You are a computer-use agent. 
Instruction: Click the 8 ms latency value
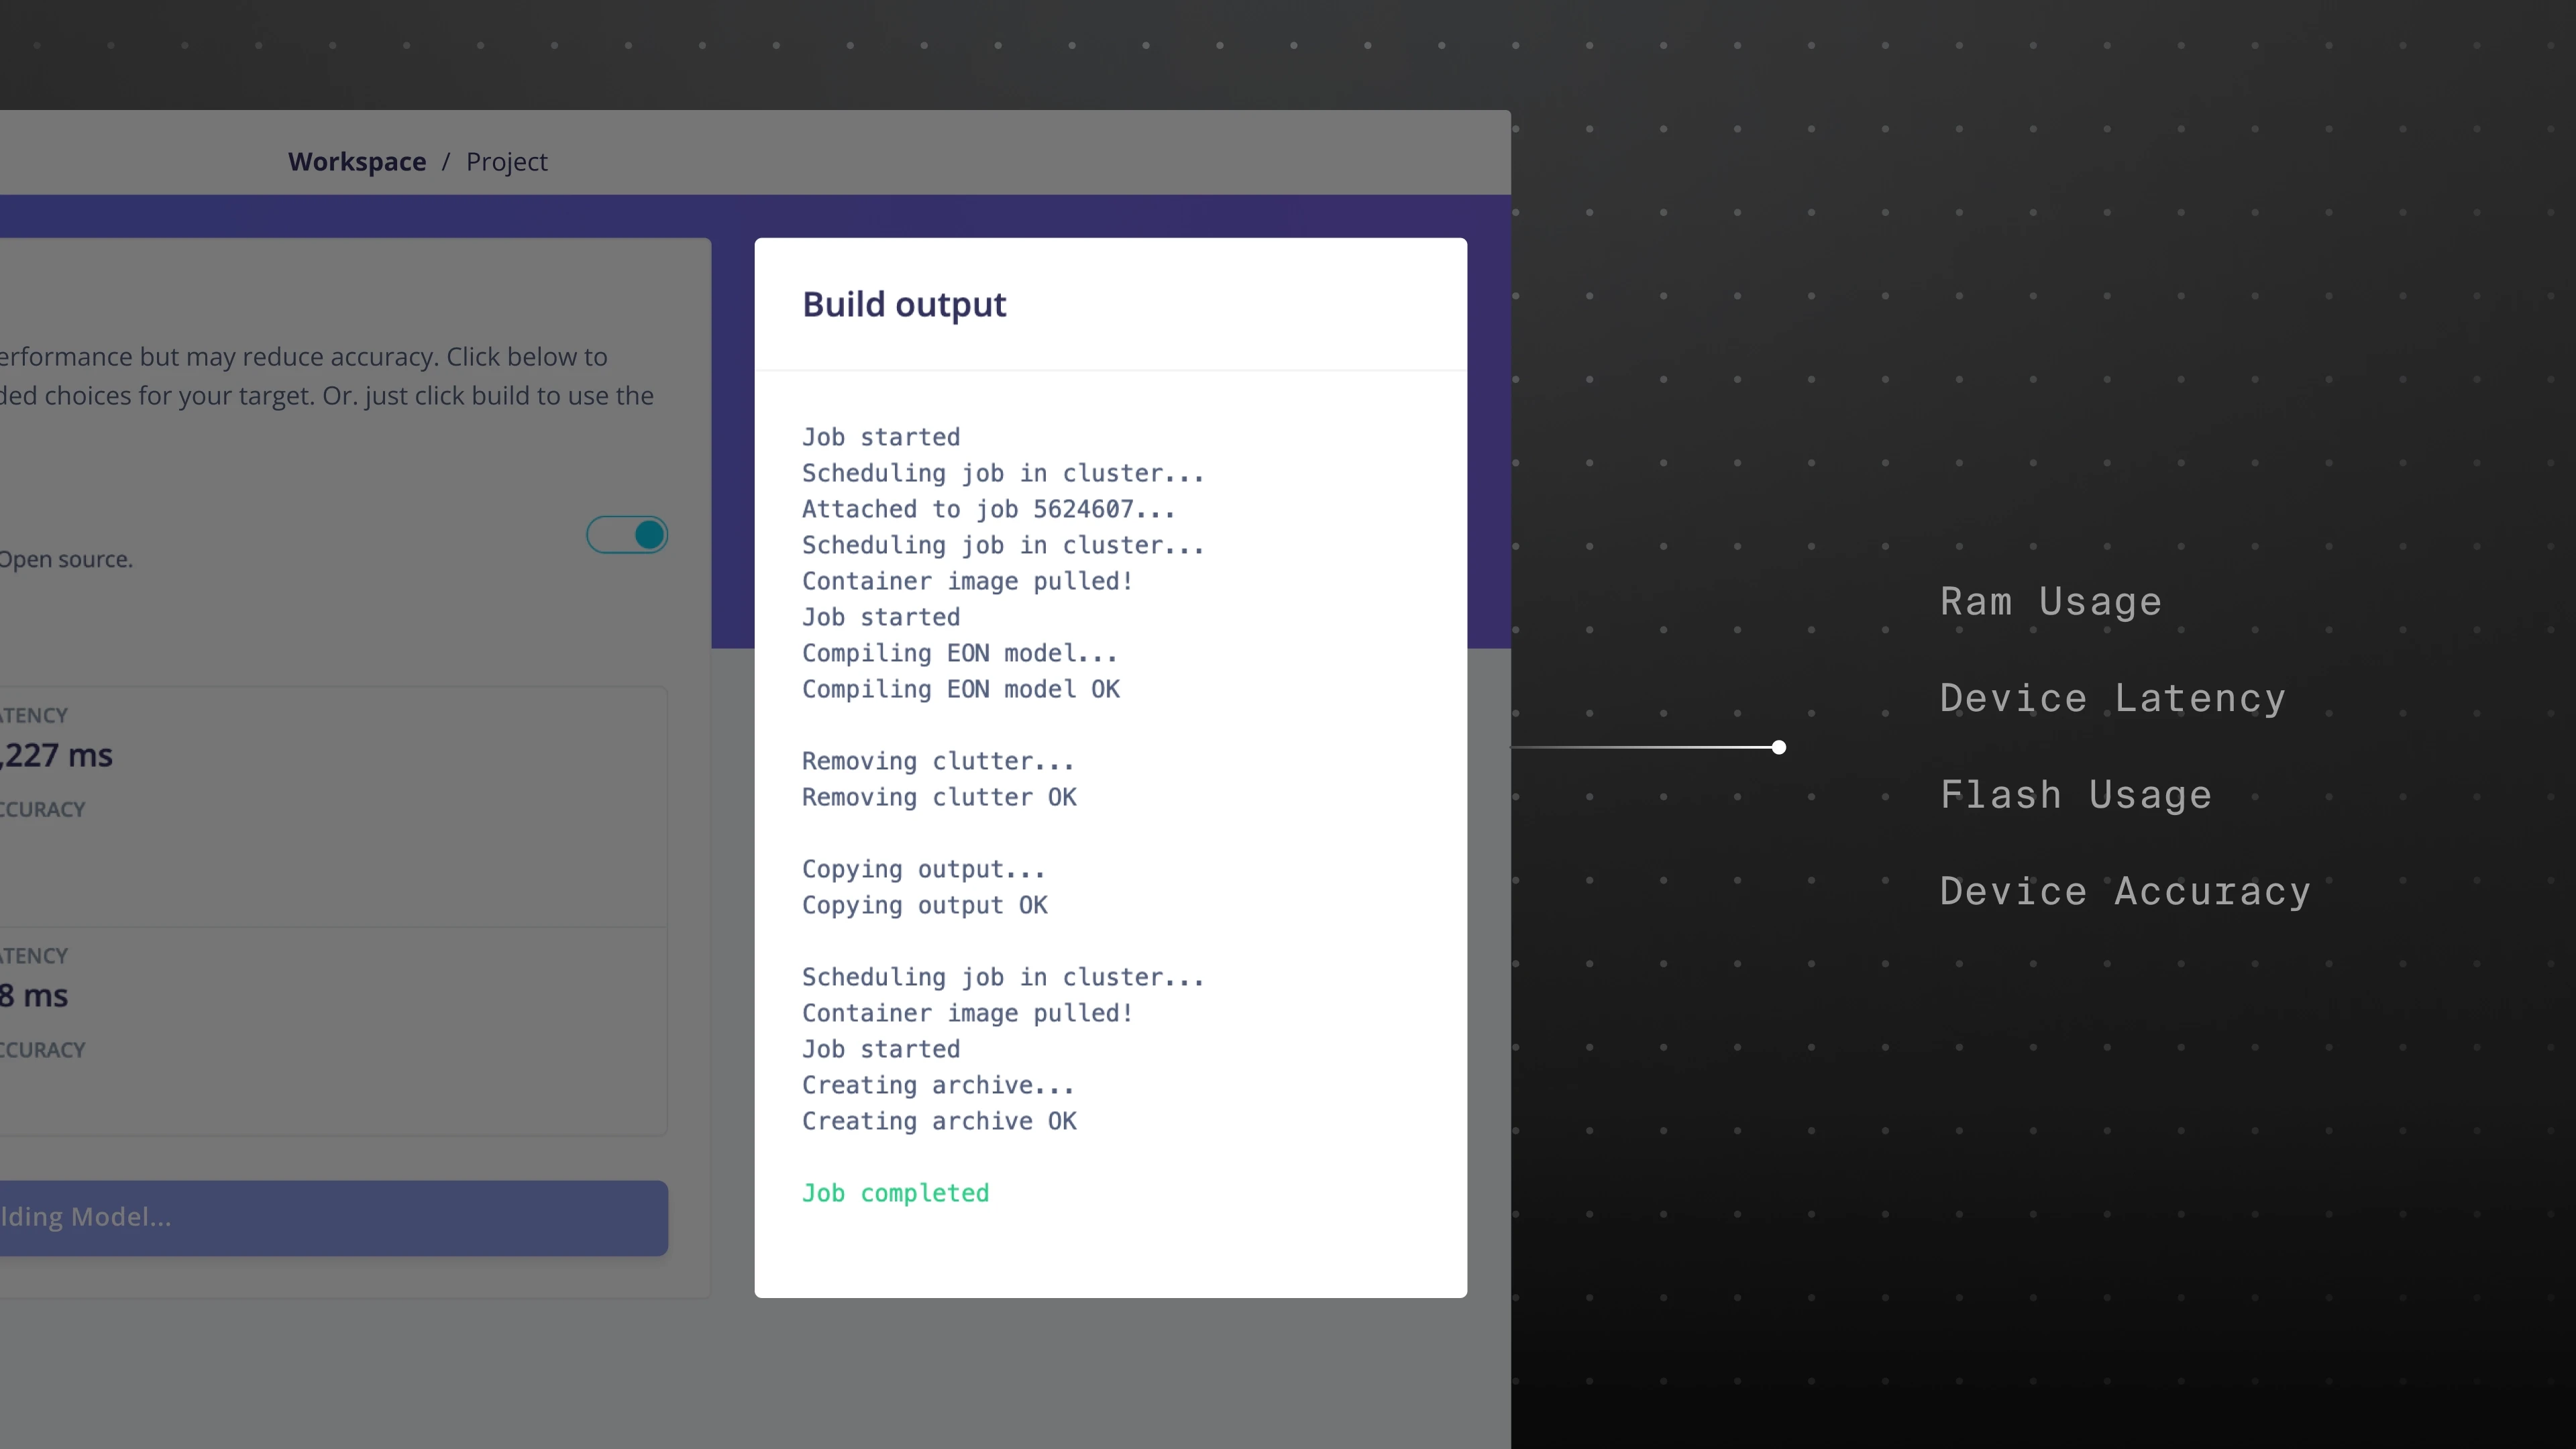tap(34, 996)
